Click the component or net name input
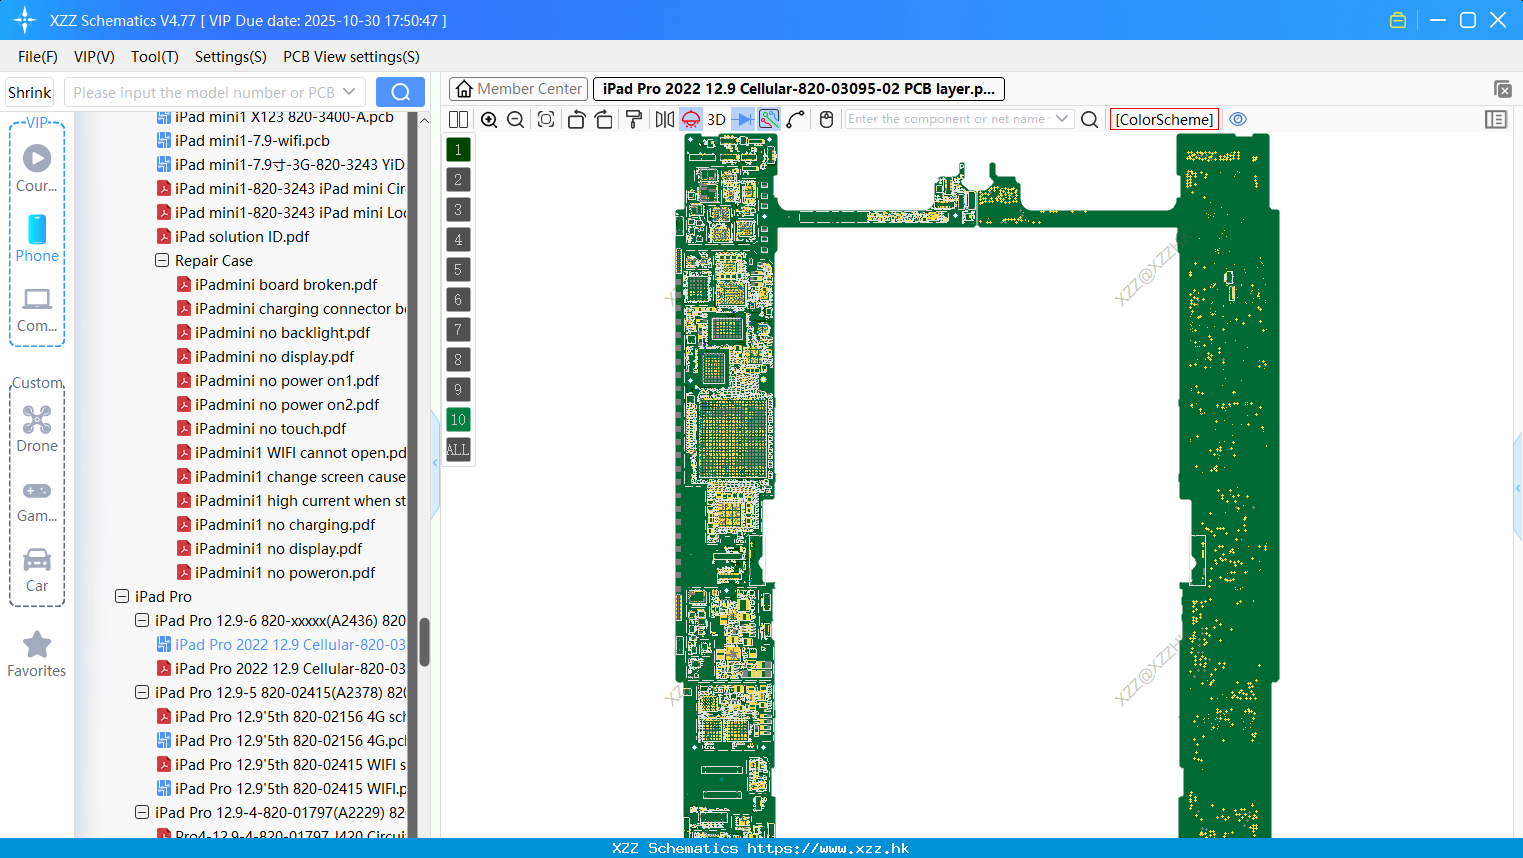This screenshot has height=858, width=1523. (947, 119)
